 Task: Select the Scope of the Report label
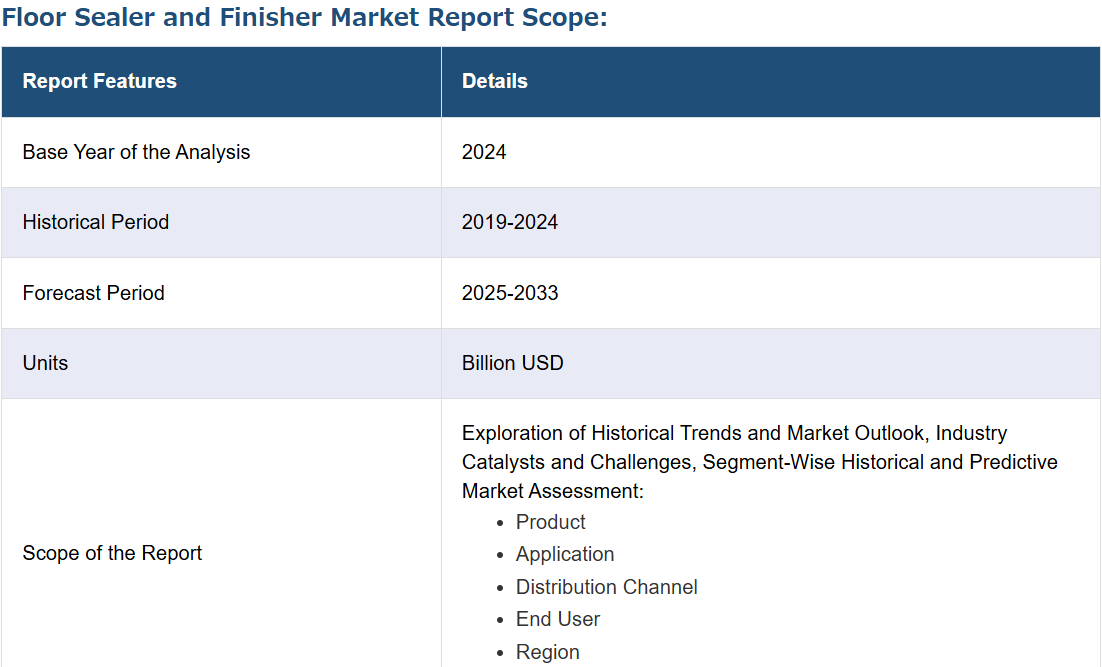(x=112, y=553)
